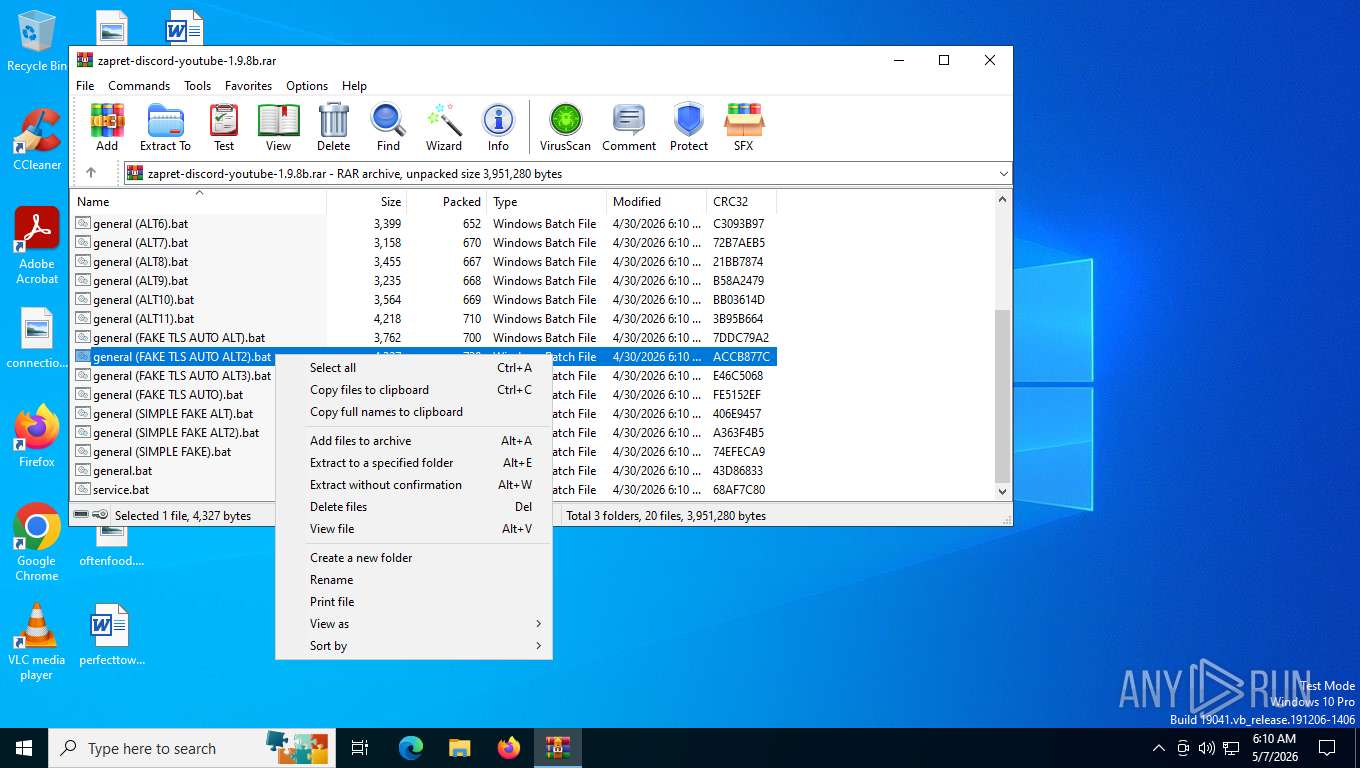Open Task View in taskbar

361,748
